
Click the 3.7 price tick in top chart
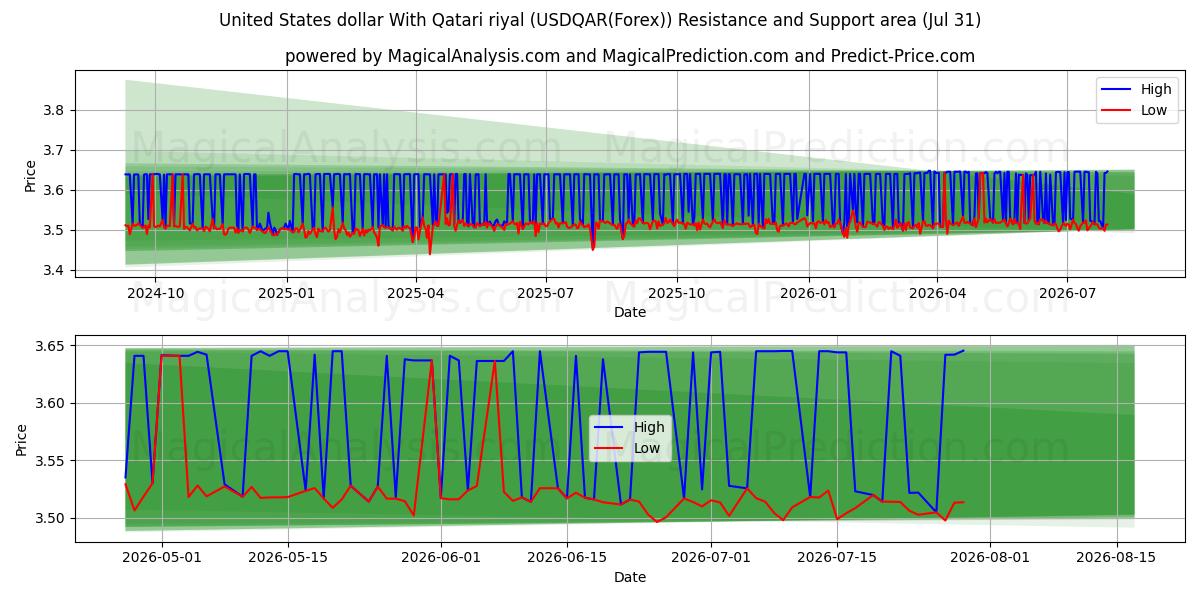pos(56,150)
